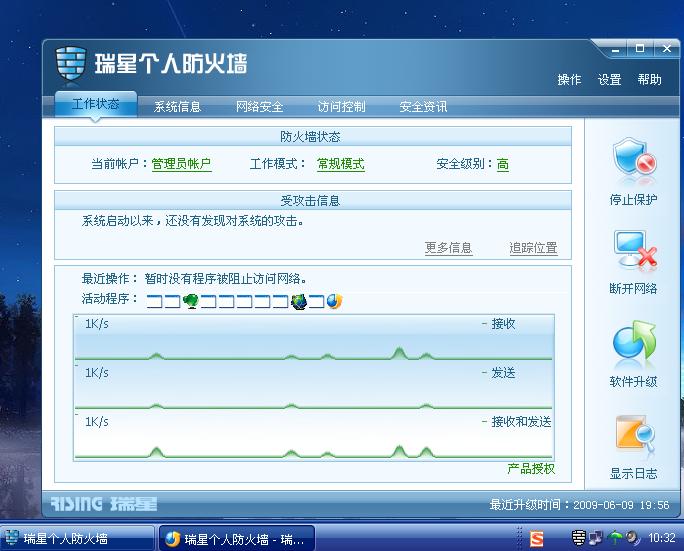Change work mode via 常规模式 link
The image size is (684, 551).
[341, 164]
